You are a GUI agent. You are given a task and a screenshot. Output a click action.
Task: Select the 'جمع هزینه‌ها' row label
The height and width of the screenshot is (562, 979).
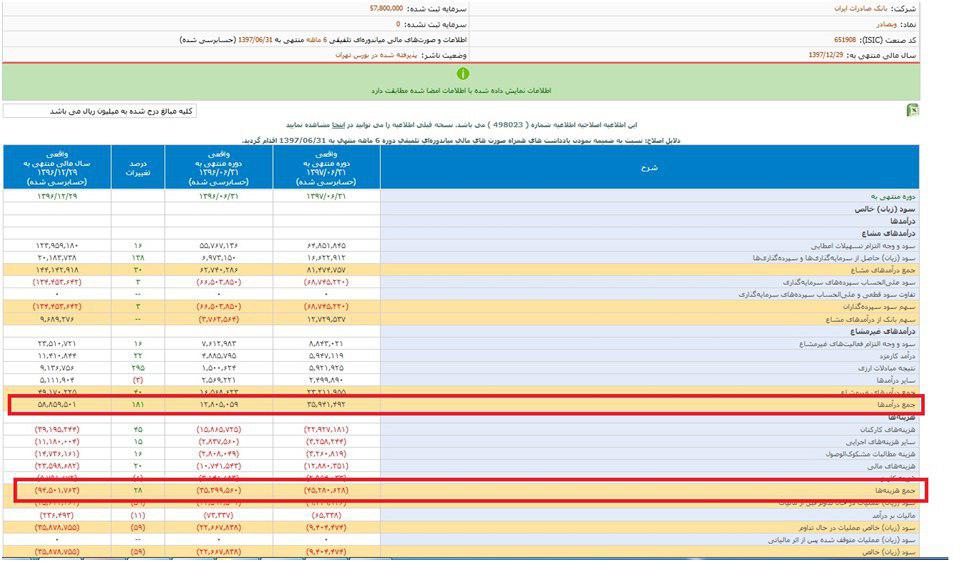click(x=892, y=490)
